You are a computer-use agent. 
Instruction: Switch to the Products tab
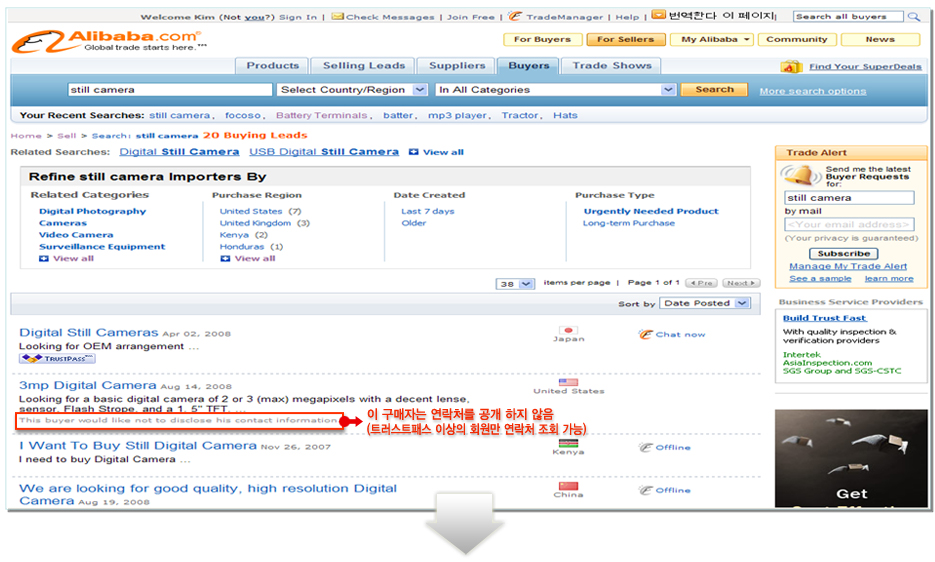tap(273, 66)
